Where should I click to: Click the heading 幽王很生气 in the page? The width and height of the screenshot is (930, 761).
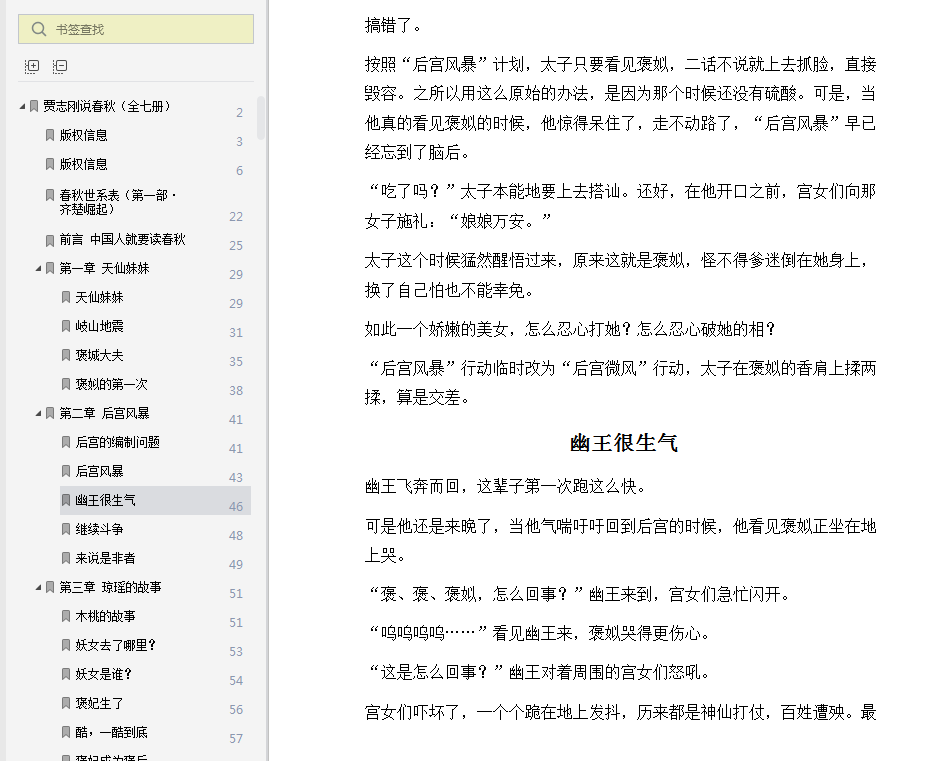(623, 443)
